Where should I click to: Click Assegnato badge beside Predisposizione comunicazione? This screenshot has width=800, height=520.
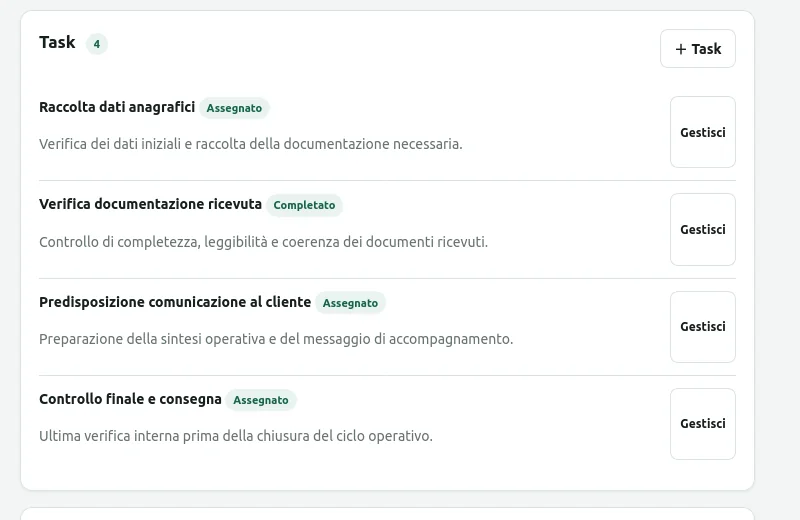click(x=350, y=303)
